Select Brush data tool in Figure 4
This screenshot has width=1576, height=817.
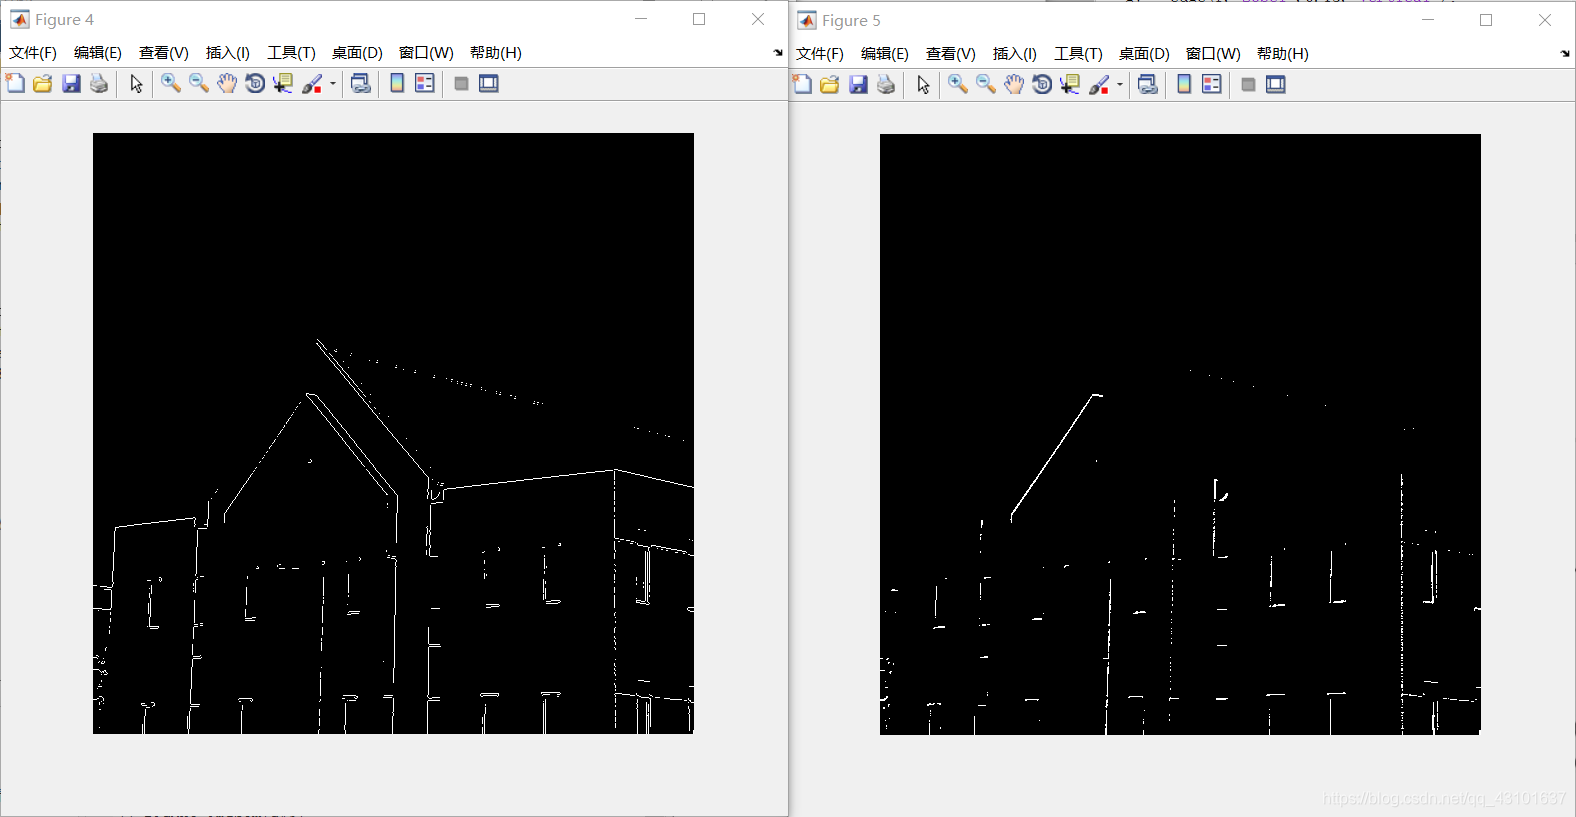tap(312, 83)
